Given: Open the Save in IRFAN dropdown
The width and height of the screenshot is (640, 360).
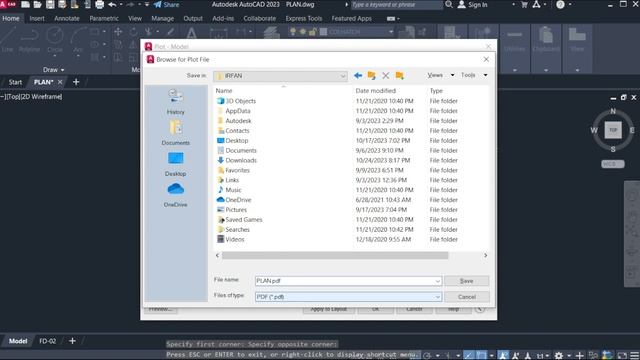Looking at the screenshot, I should (x=280, y=76).
